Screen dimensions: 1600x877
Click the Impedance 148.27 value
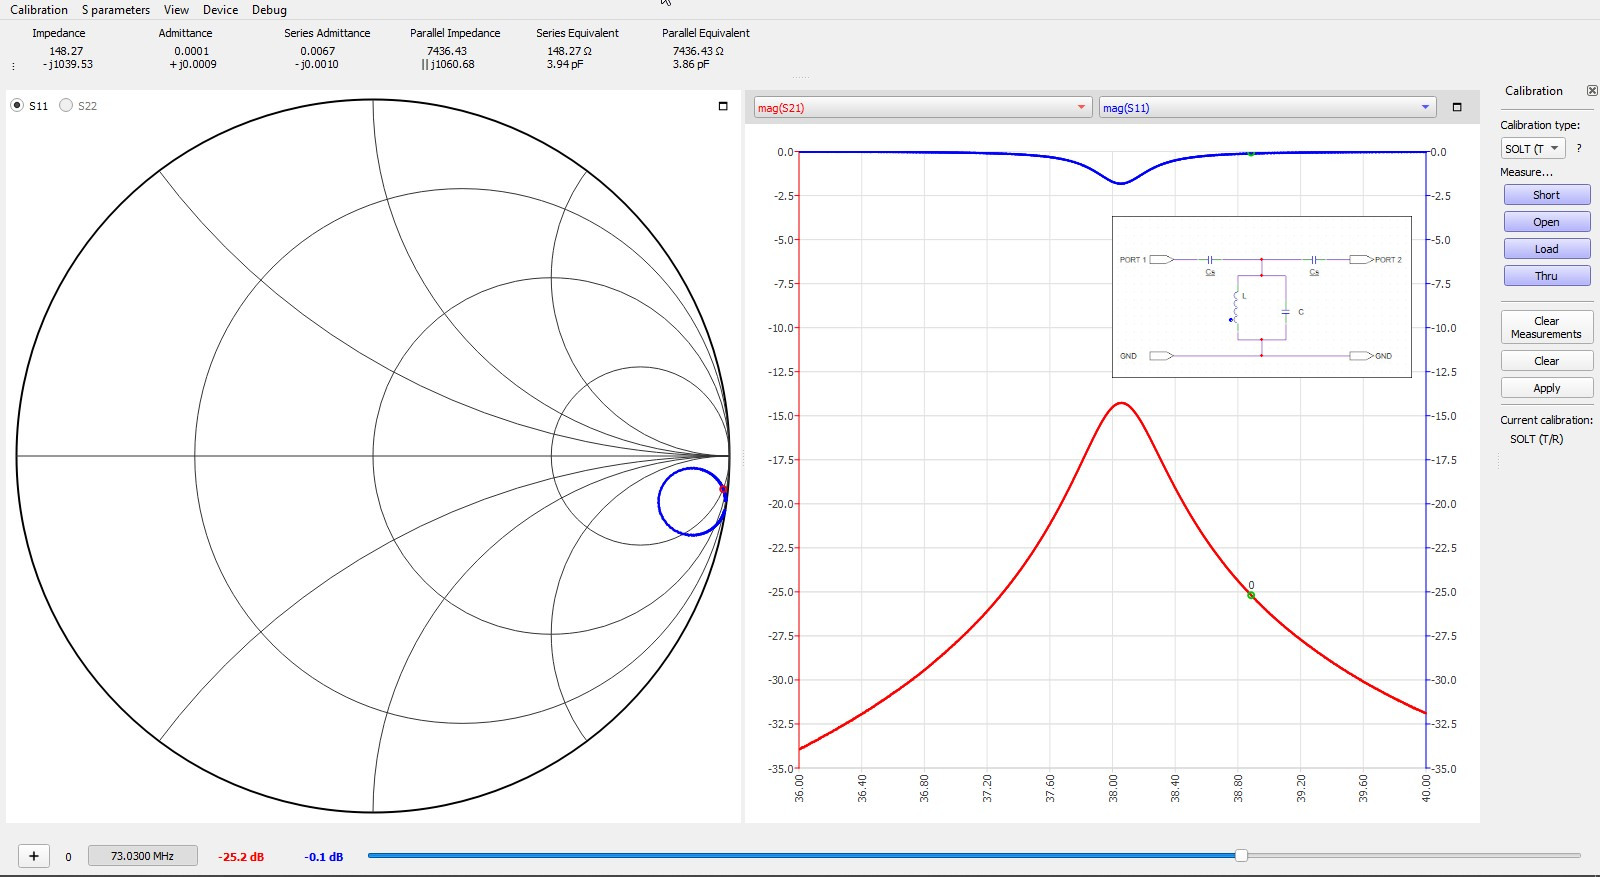[x=66, y=51]
